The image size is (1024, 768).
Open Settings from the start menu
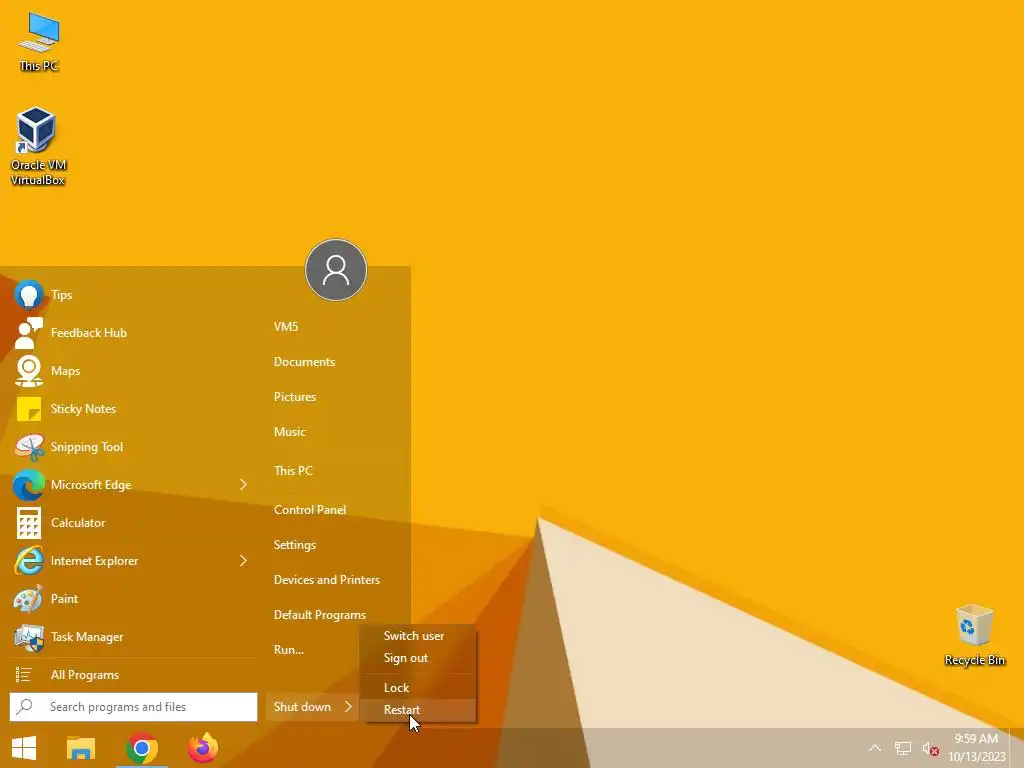point(295,545)
